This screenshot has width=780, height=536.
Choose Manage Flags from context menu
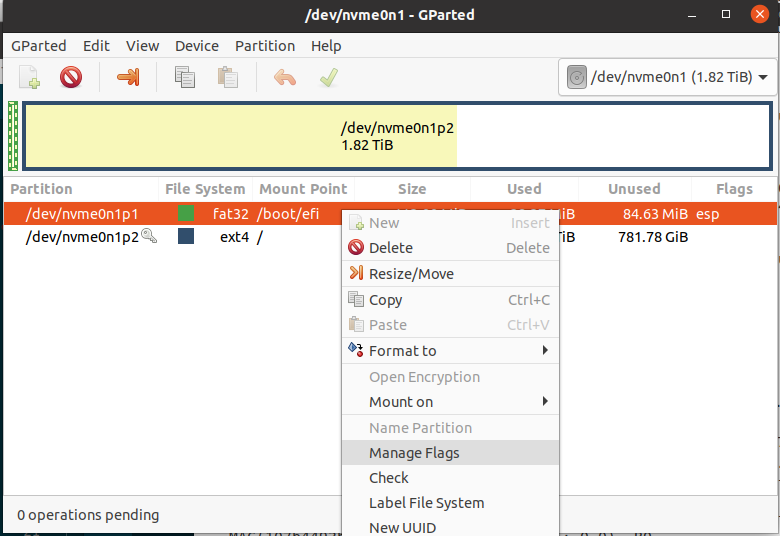click(414, 453)
